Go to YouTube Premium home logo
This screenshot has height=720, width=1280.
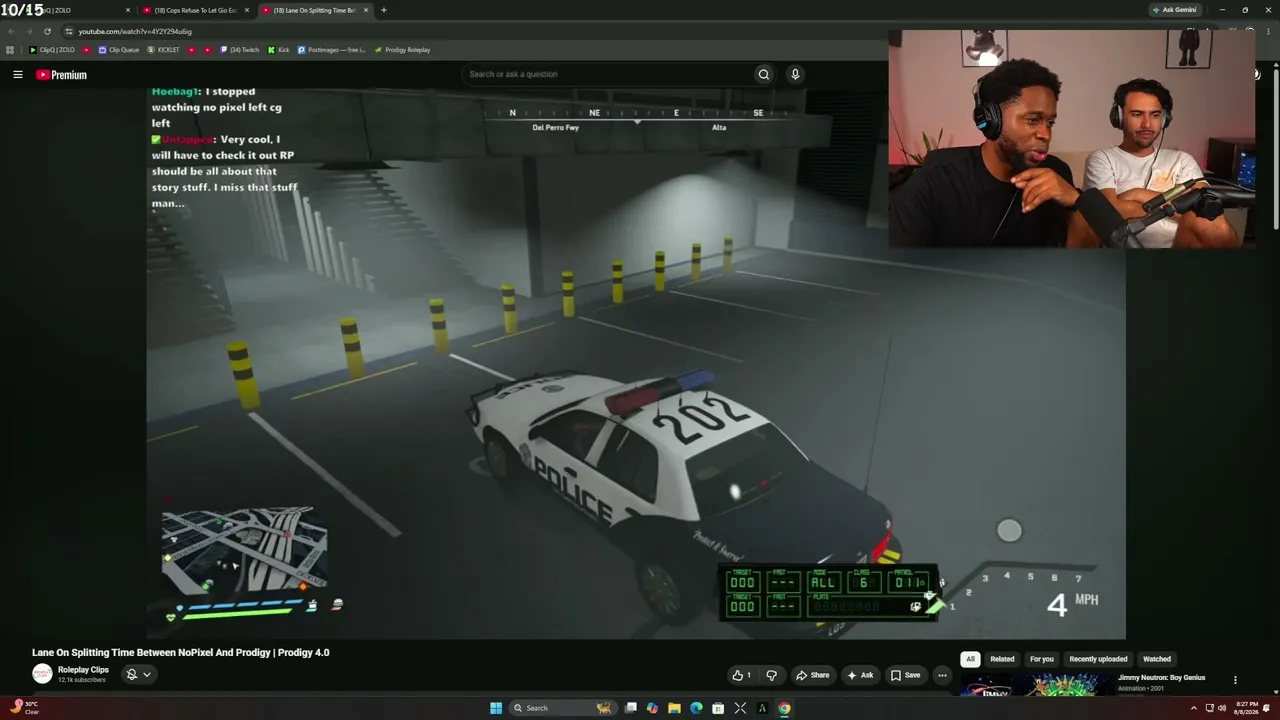coord(61,75)
